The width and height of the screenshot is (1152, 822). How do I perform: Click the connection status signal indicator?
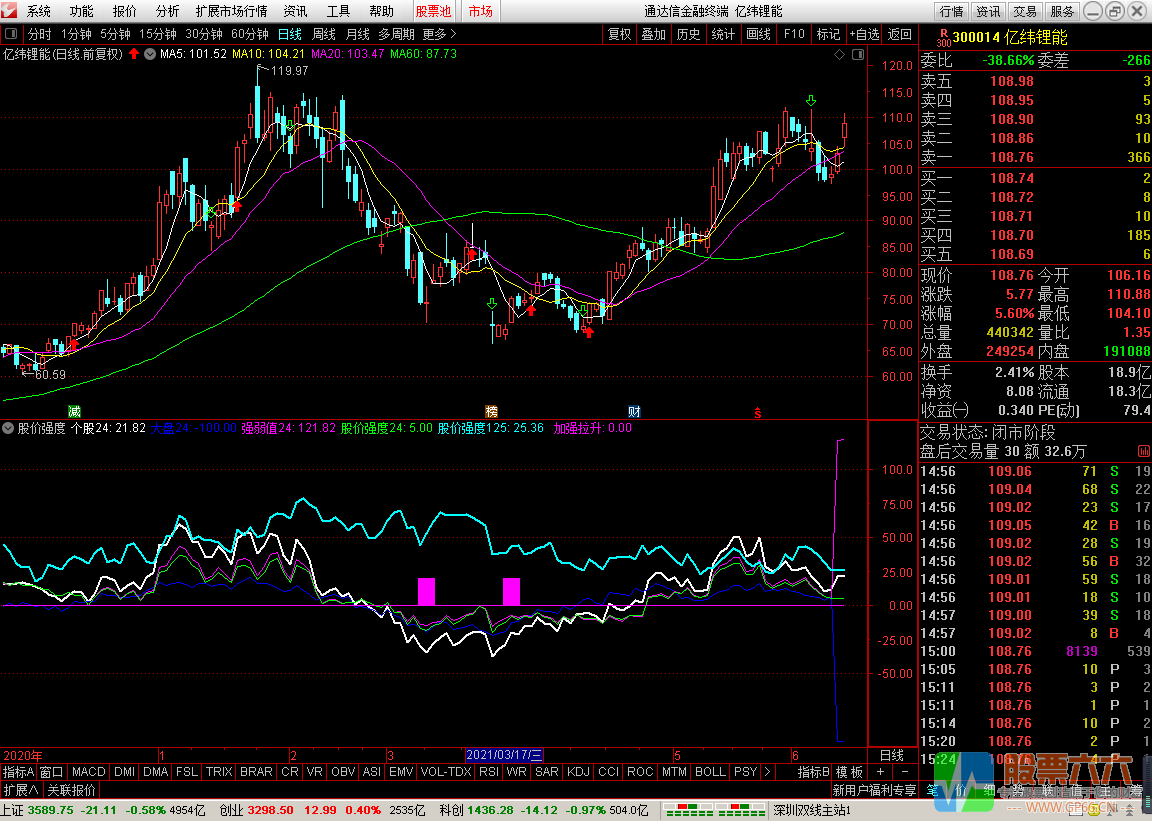point(714,810)
